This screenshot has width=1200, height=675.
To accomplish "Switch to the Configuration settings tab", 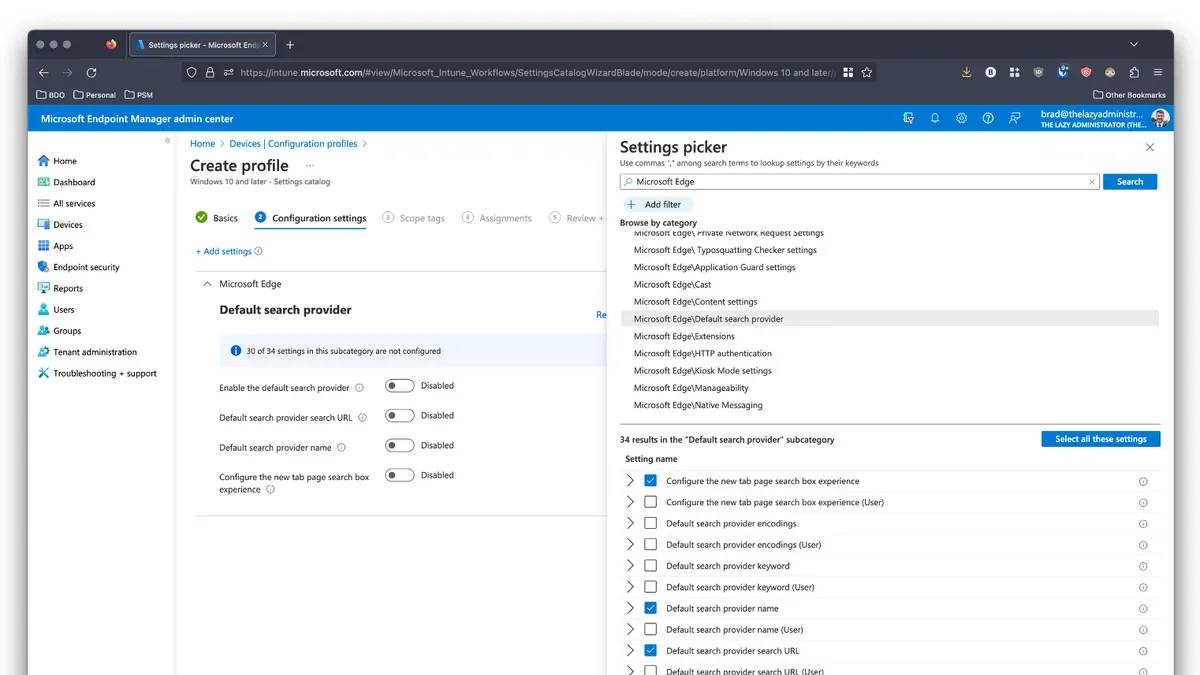I will point(311,218).
